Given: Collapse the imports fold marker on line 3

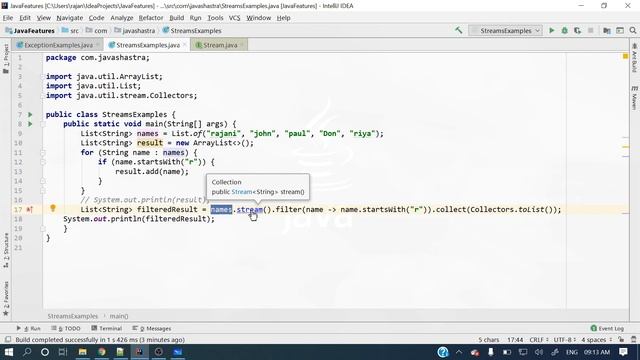Looking at the screenshot, I should click(x=43, y=77).
